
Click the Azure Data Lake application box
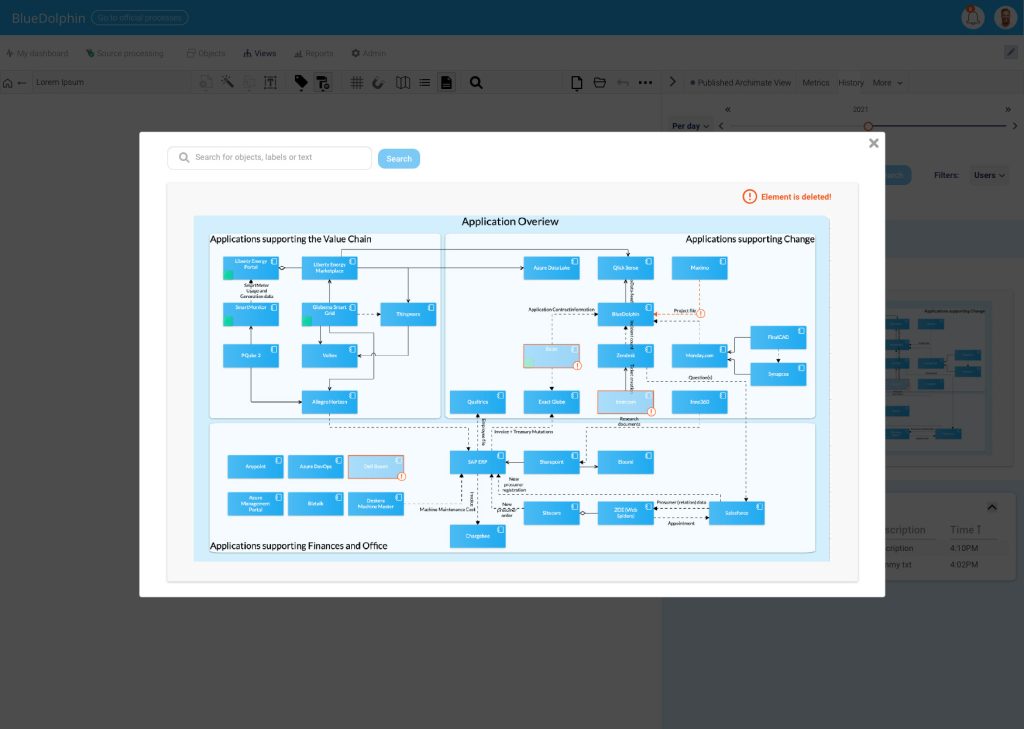tap(551, 268)
